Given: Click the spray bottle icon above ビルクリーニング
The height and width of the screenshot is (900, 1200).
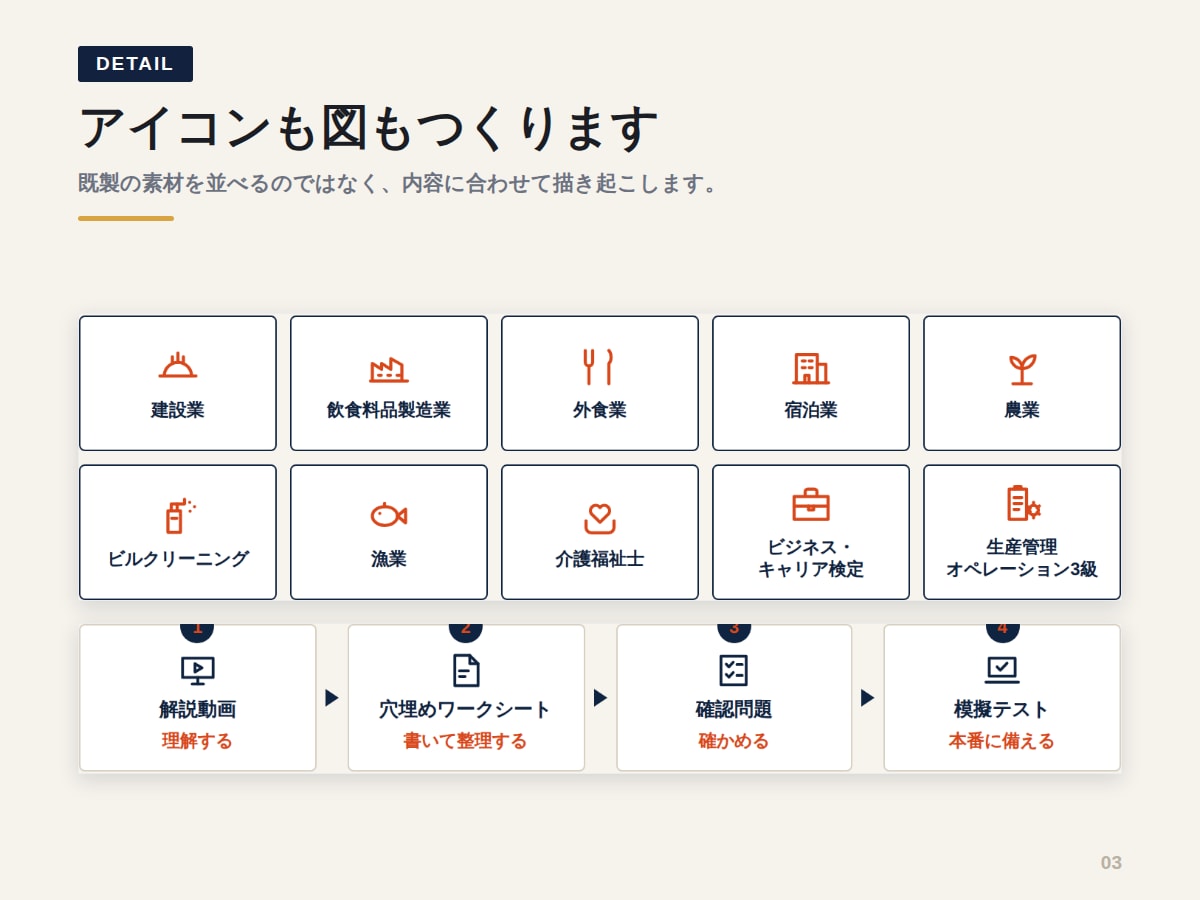Looking at the screenshot, I should (179, 515).
